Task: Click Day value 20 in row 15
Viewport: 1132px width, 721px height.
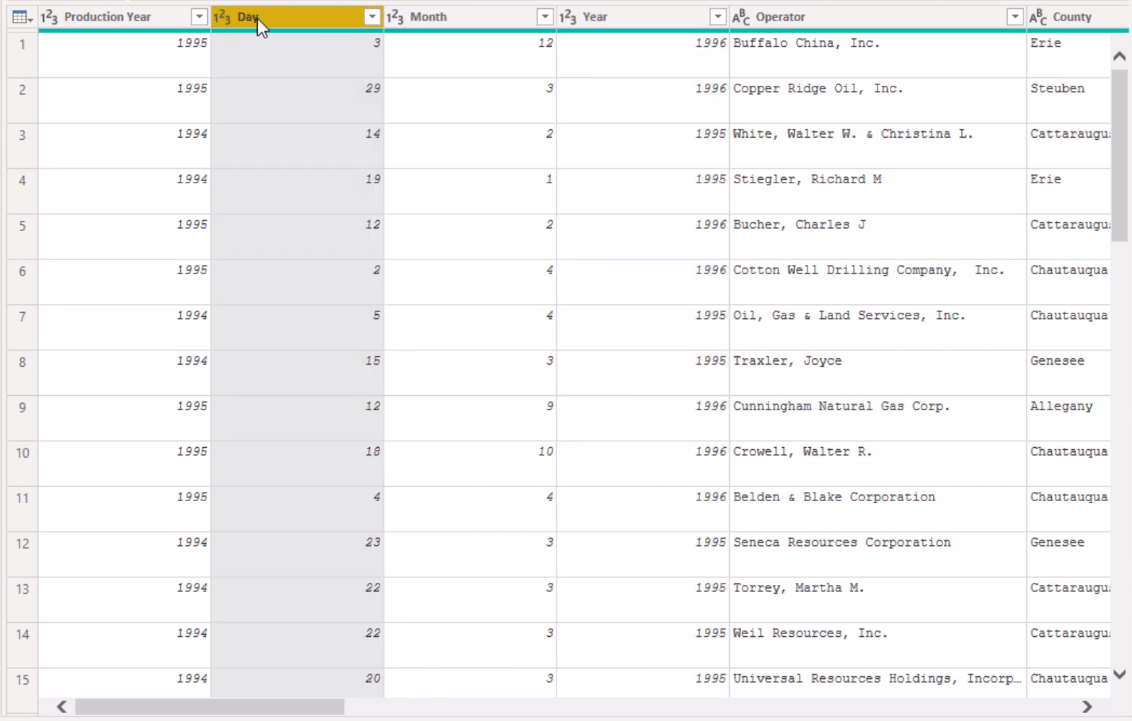Action: 297,683
